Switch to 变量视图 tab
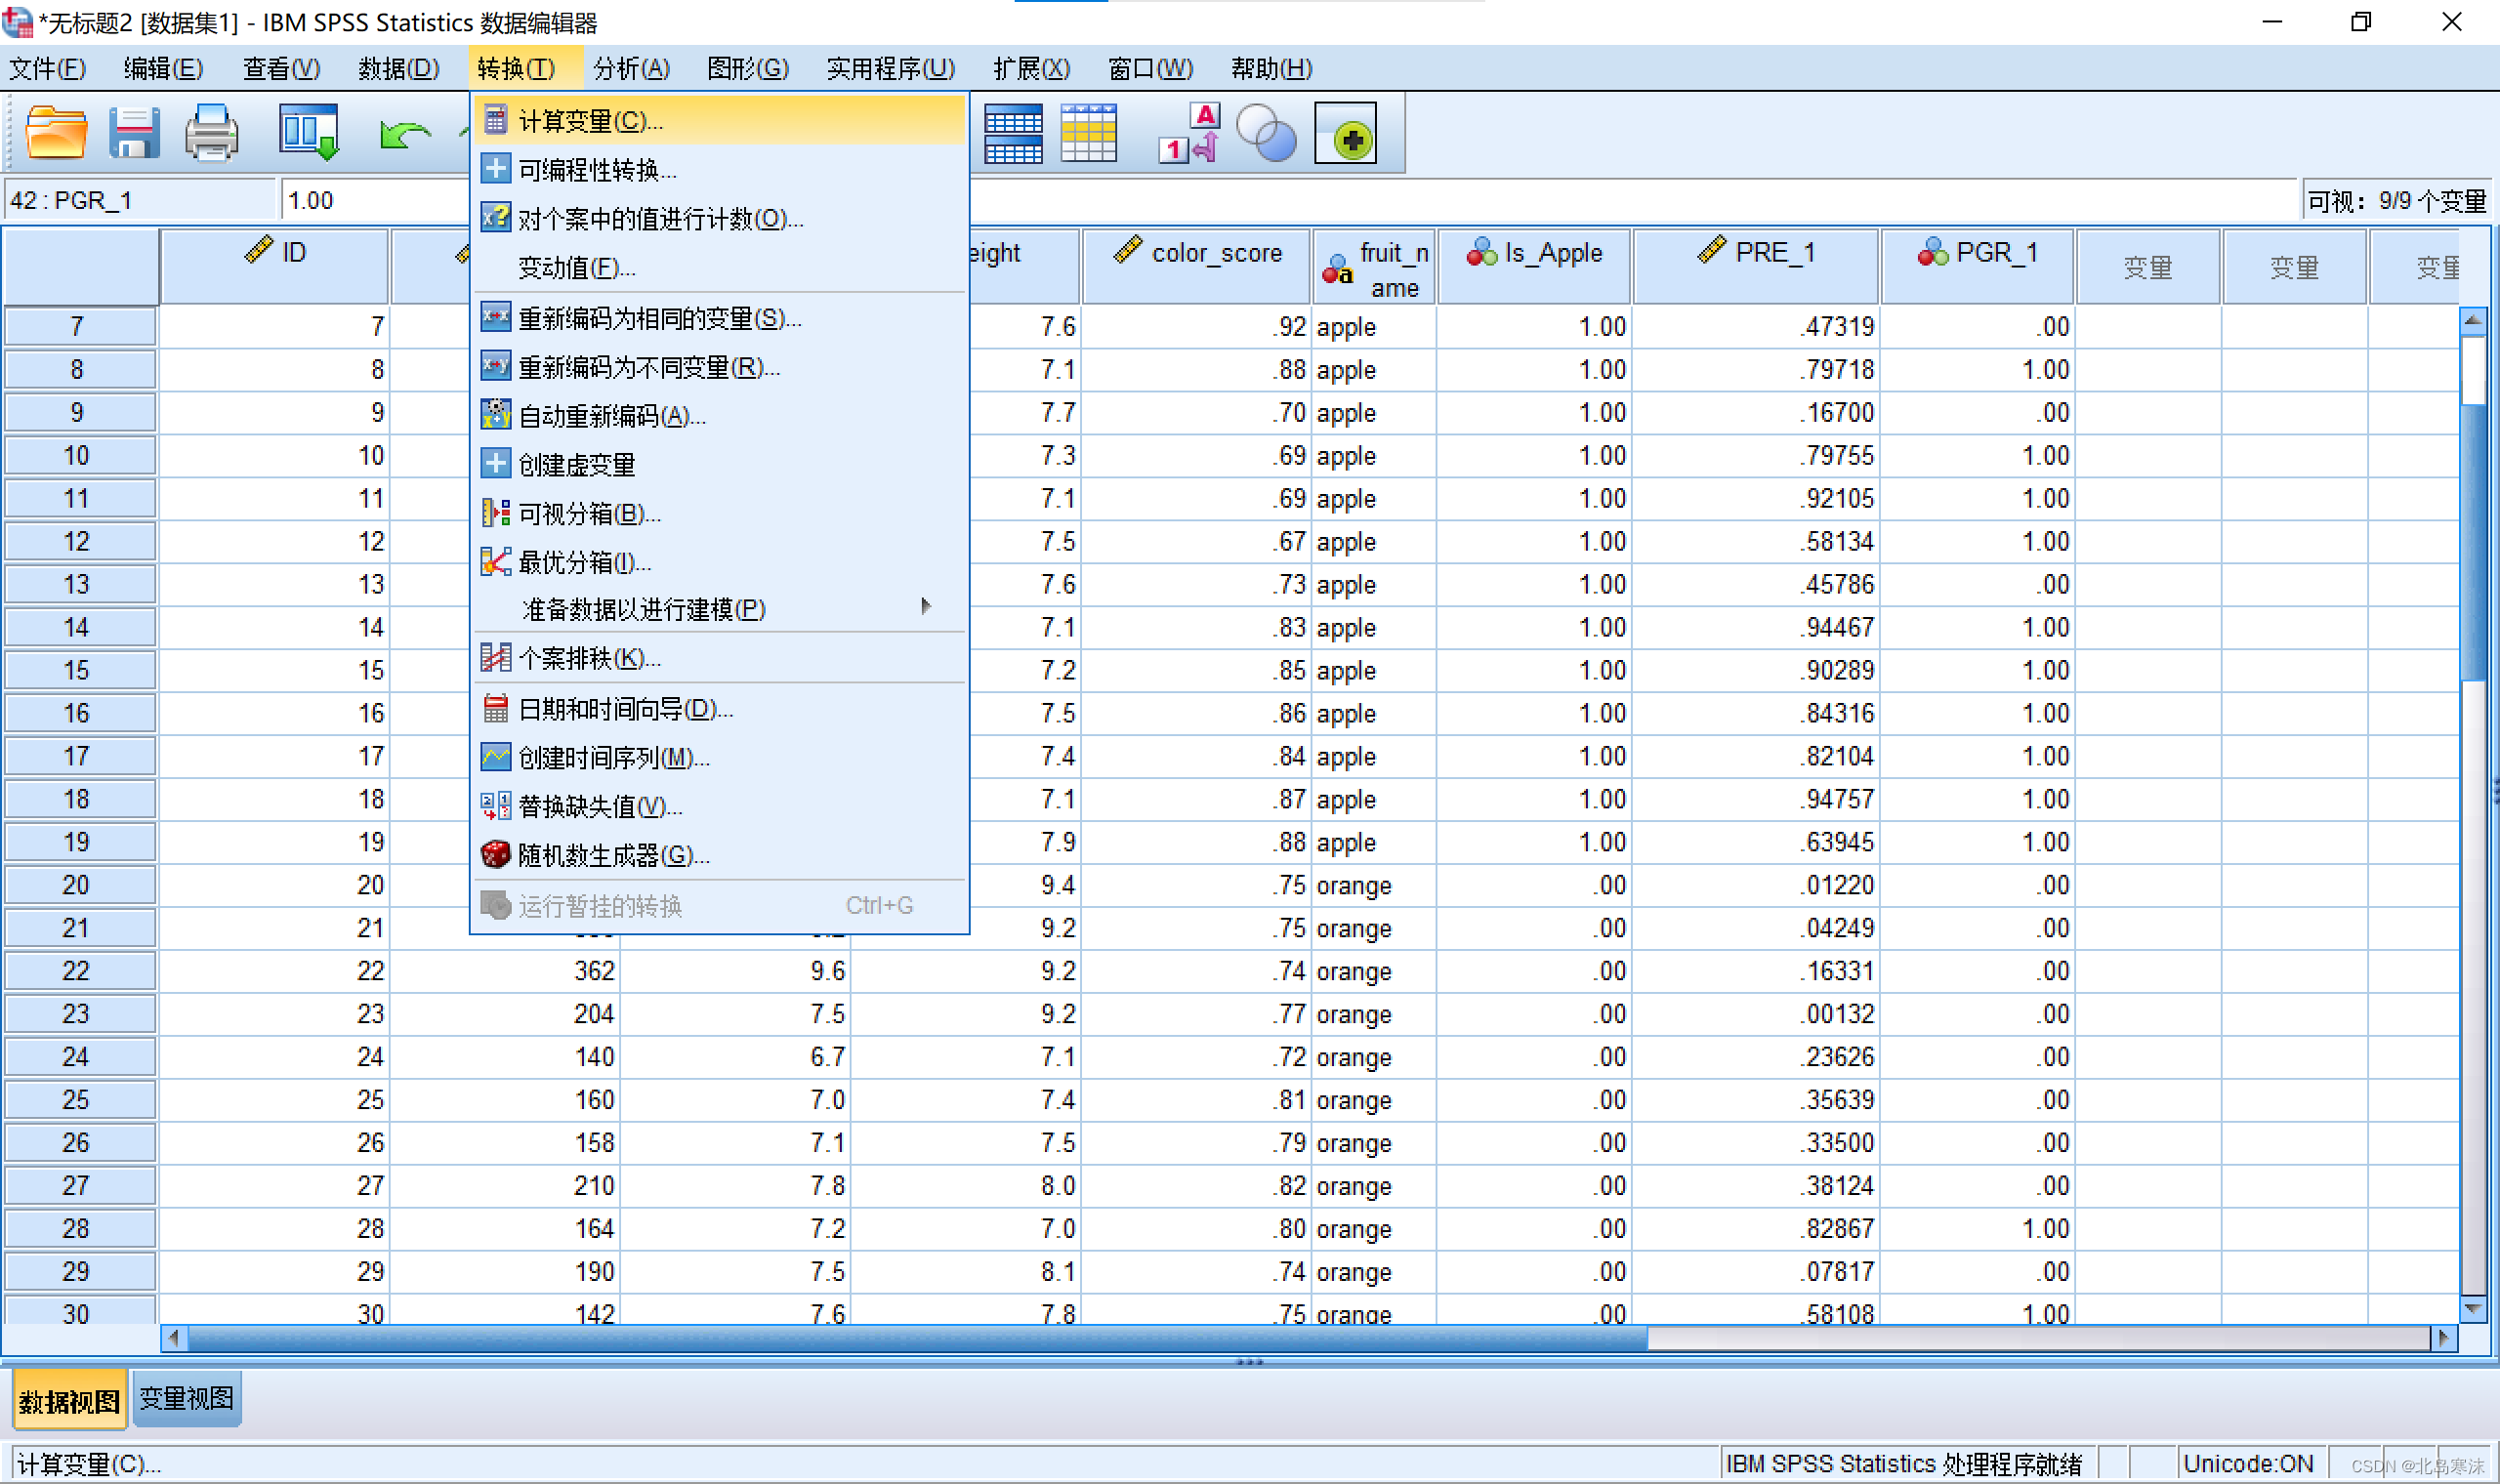This screenshot has height=1484, width=2500. coord(186,1398)
